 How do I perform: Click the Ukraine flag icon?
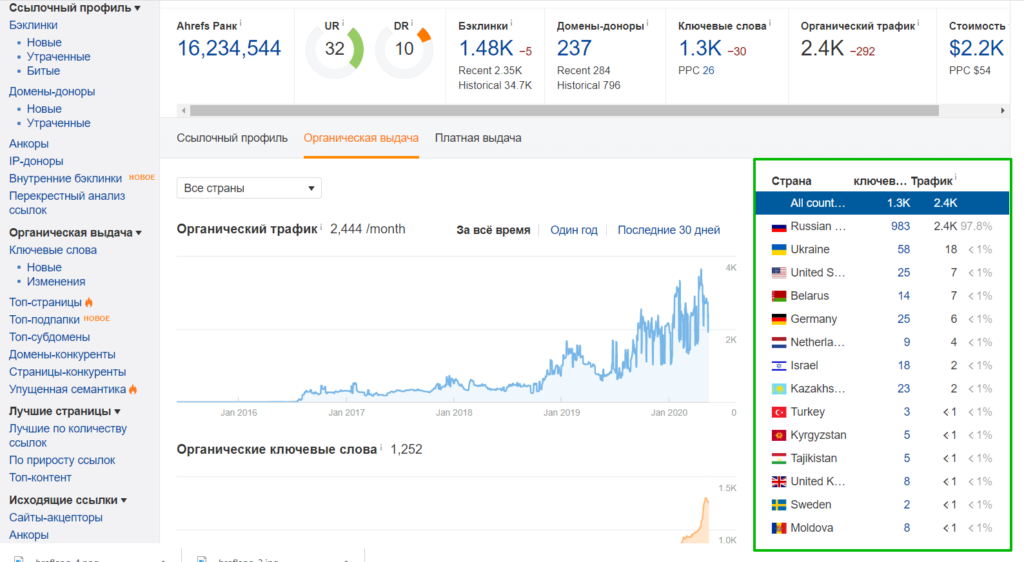(778, 250)
